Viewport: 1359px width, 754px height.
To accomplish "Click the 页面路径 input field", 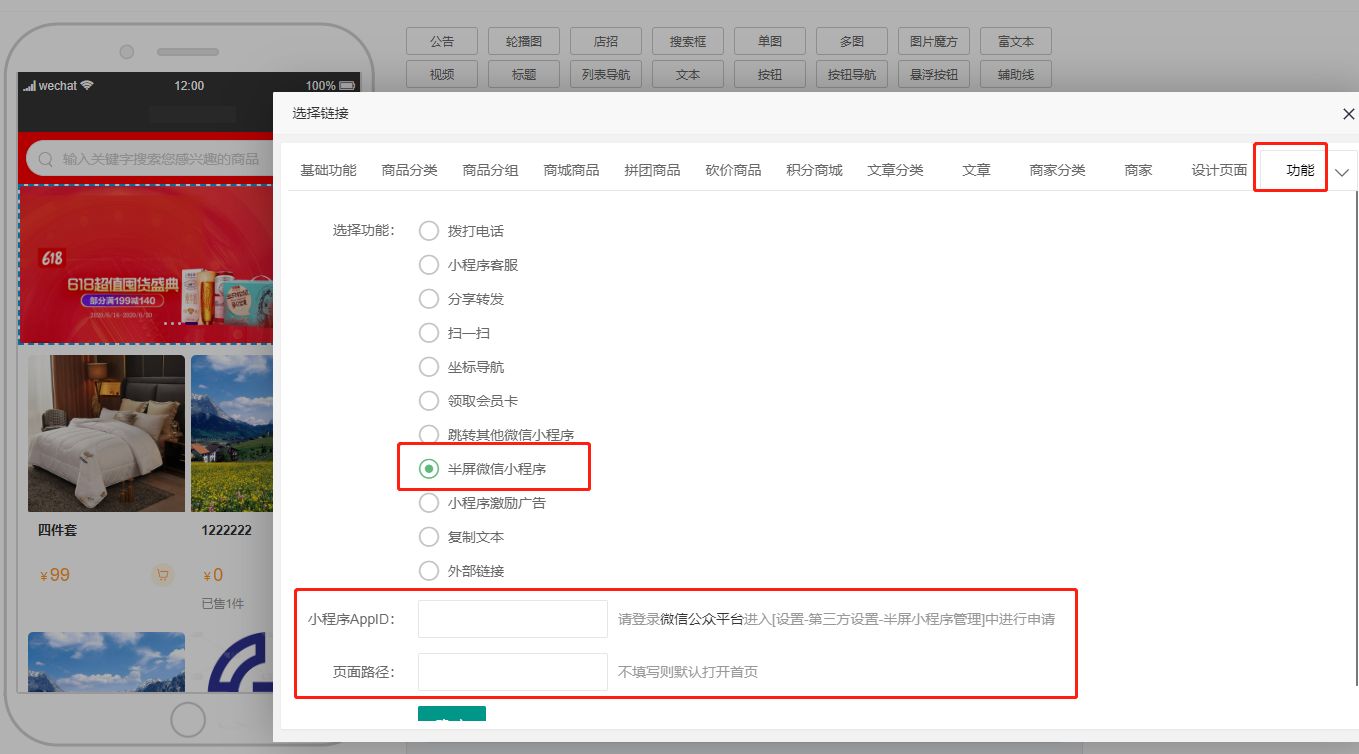I will pos(512,672).
